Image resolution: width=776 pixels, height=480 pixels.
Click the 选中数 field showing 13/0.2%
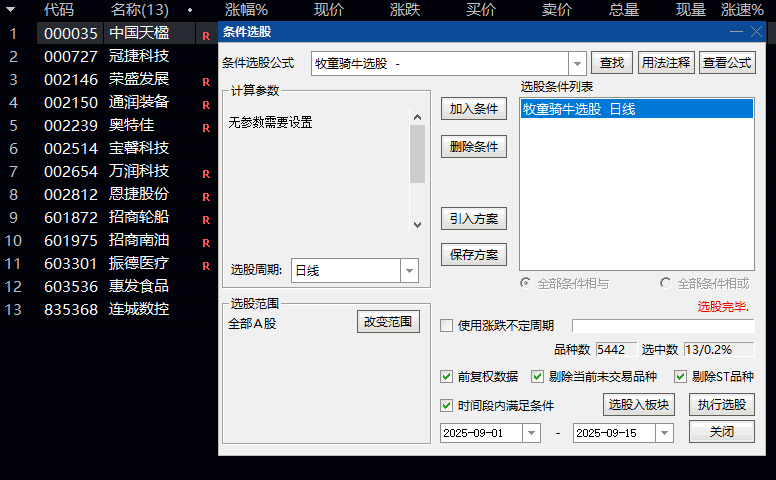pos(719,349)
